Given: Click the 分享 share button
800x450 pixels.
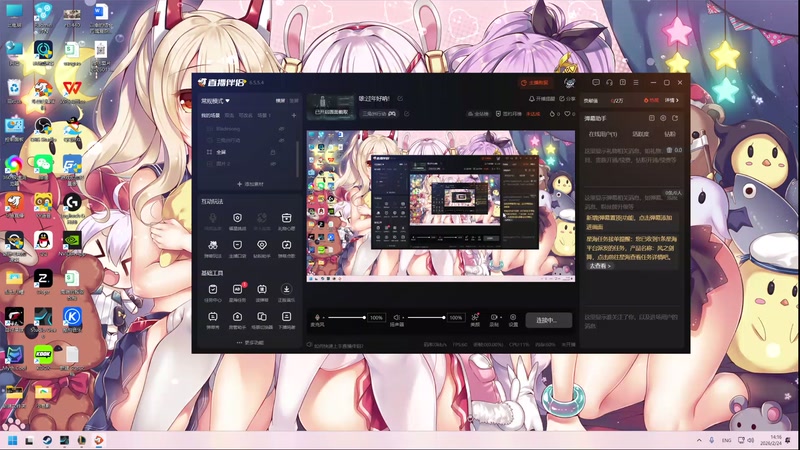Looking at the screenshot, I should (567, 99).
